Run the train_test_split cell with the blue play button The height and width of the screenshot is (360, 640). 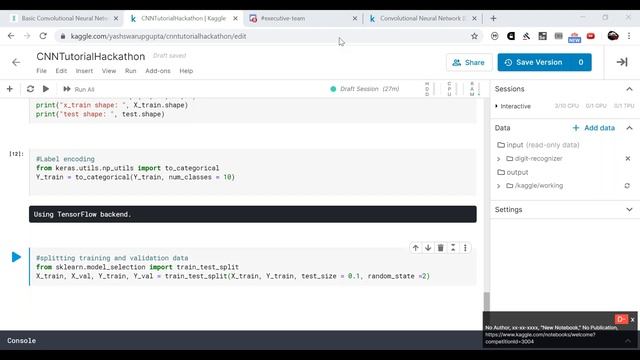(16, 257)
